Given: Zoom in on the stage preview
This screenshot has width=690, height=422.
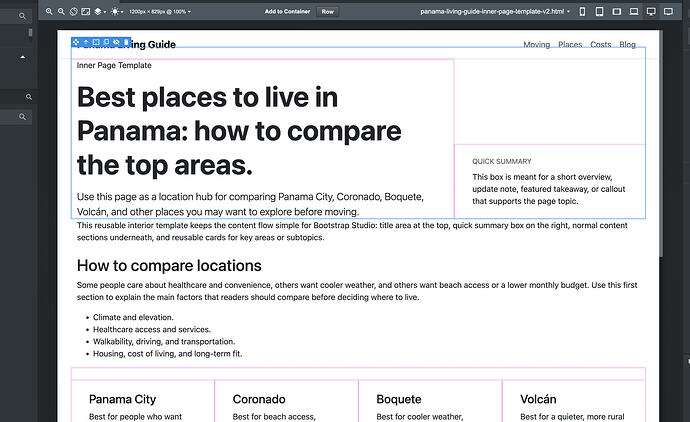Looking at the screenshot, I should [49, 11].
